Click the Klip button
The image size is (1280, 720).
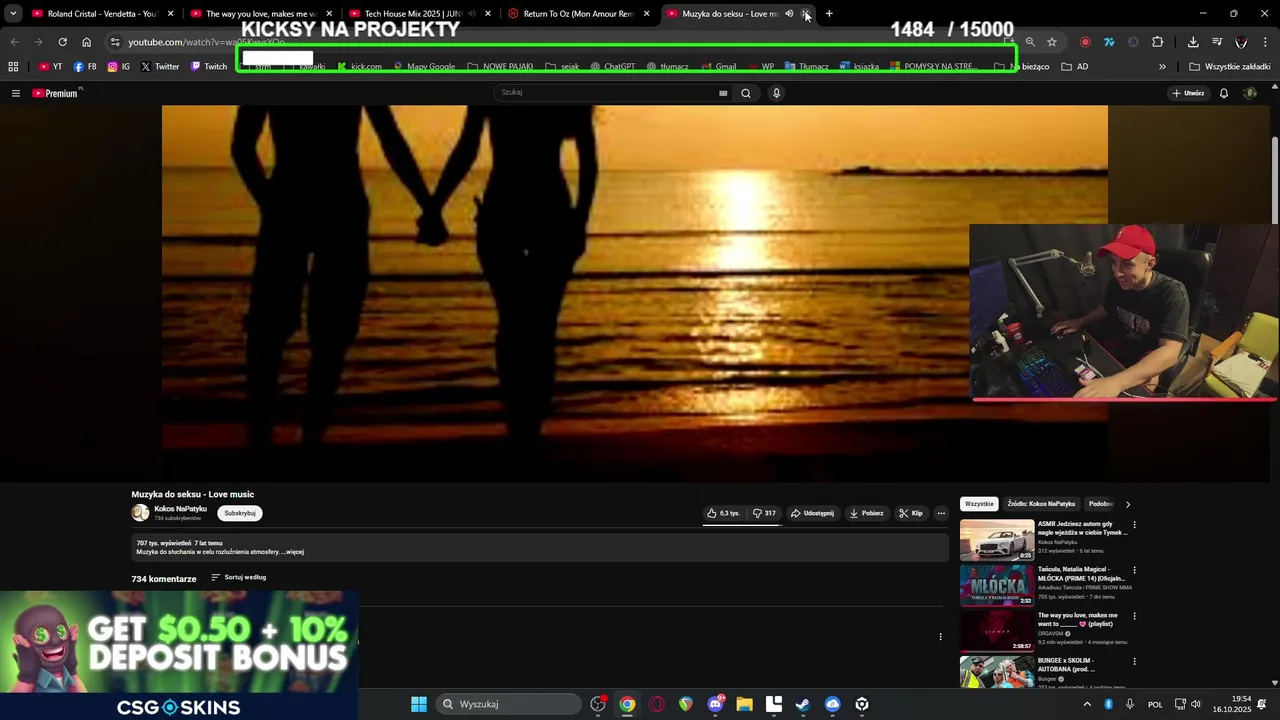pyautogui.click(x=911, y=513)
